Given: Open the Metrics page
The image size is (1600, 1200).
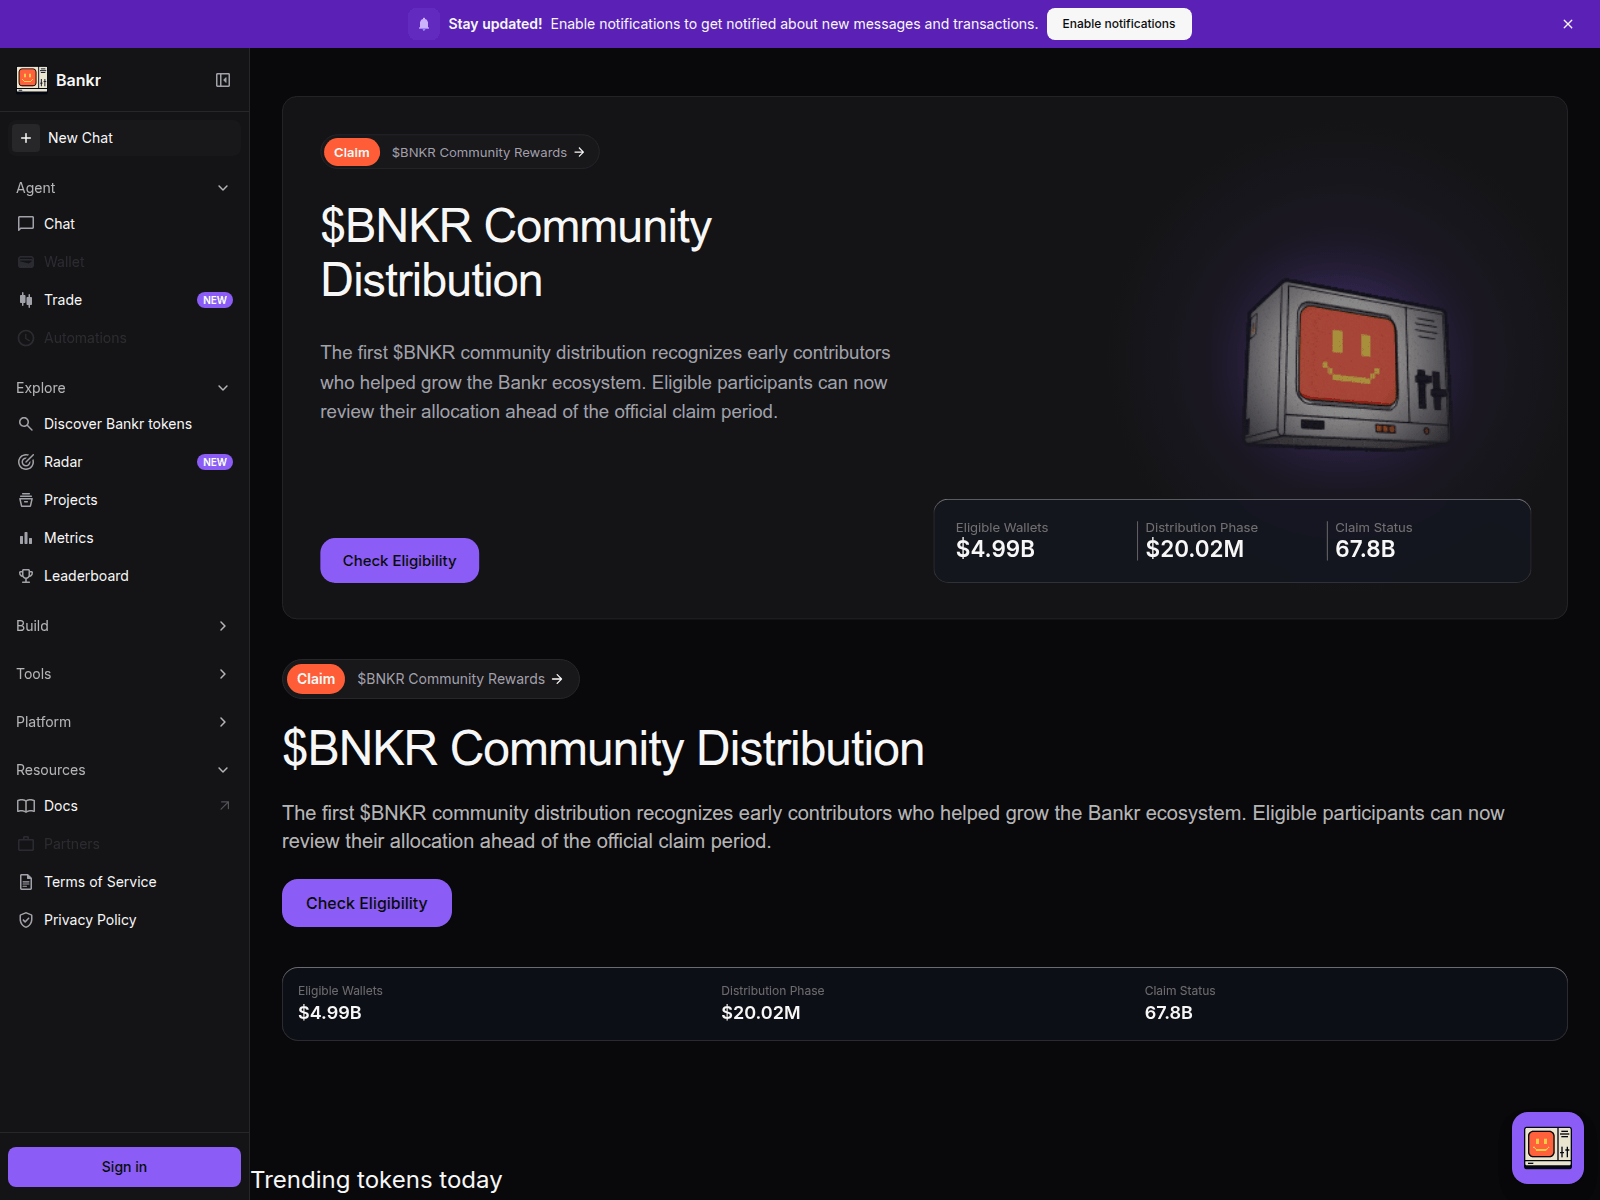Looking at the screenshot, I should coord(124,538).
